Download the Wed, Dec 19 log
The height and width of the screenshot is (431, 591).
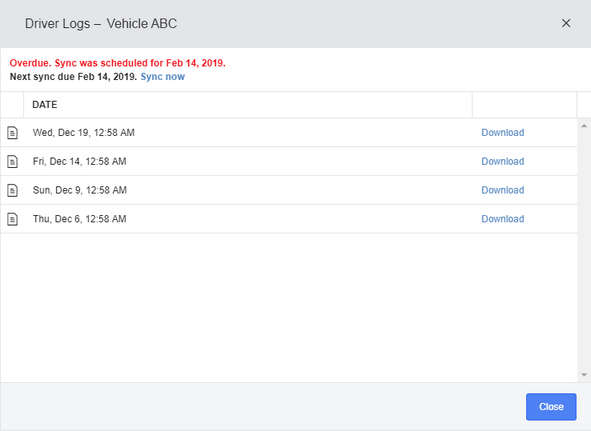(502, 133)
